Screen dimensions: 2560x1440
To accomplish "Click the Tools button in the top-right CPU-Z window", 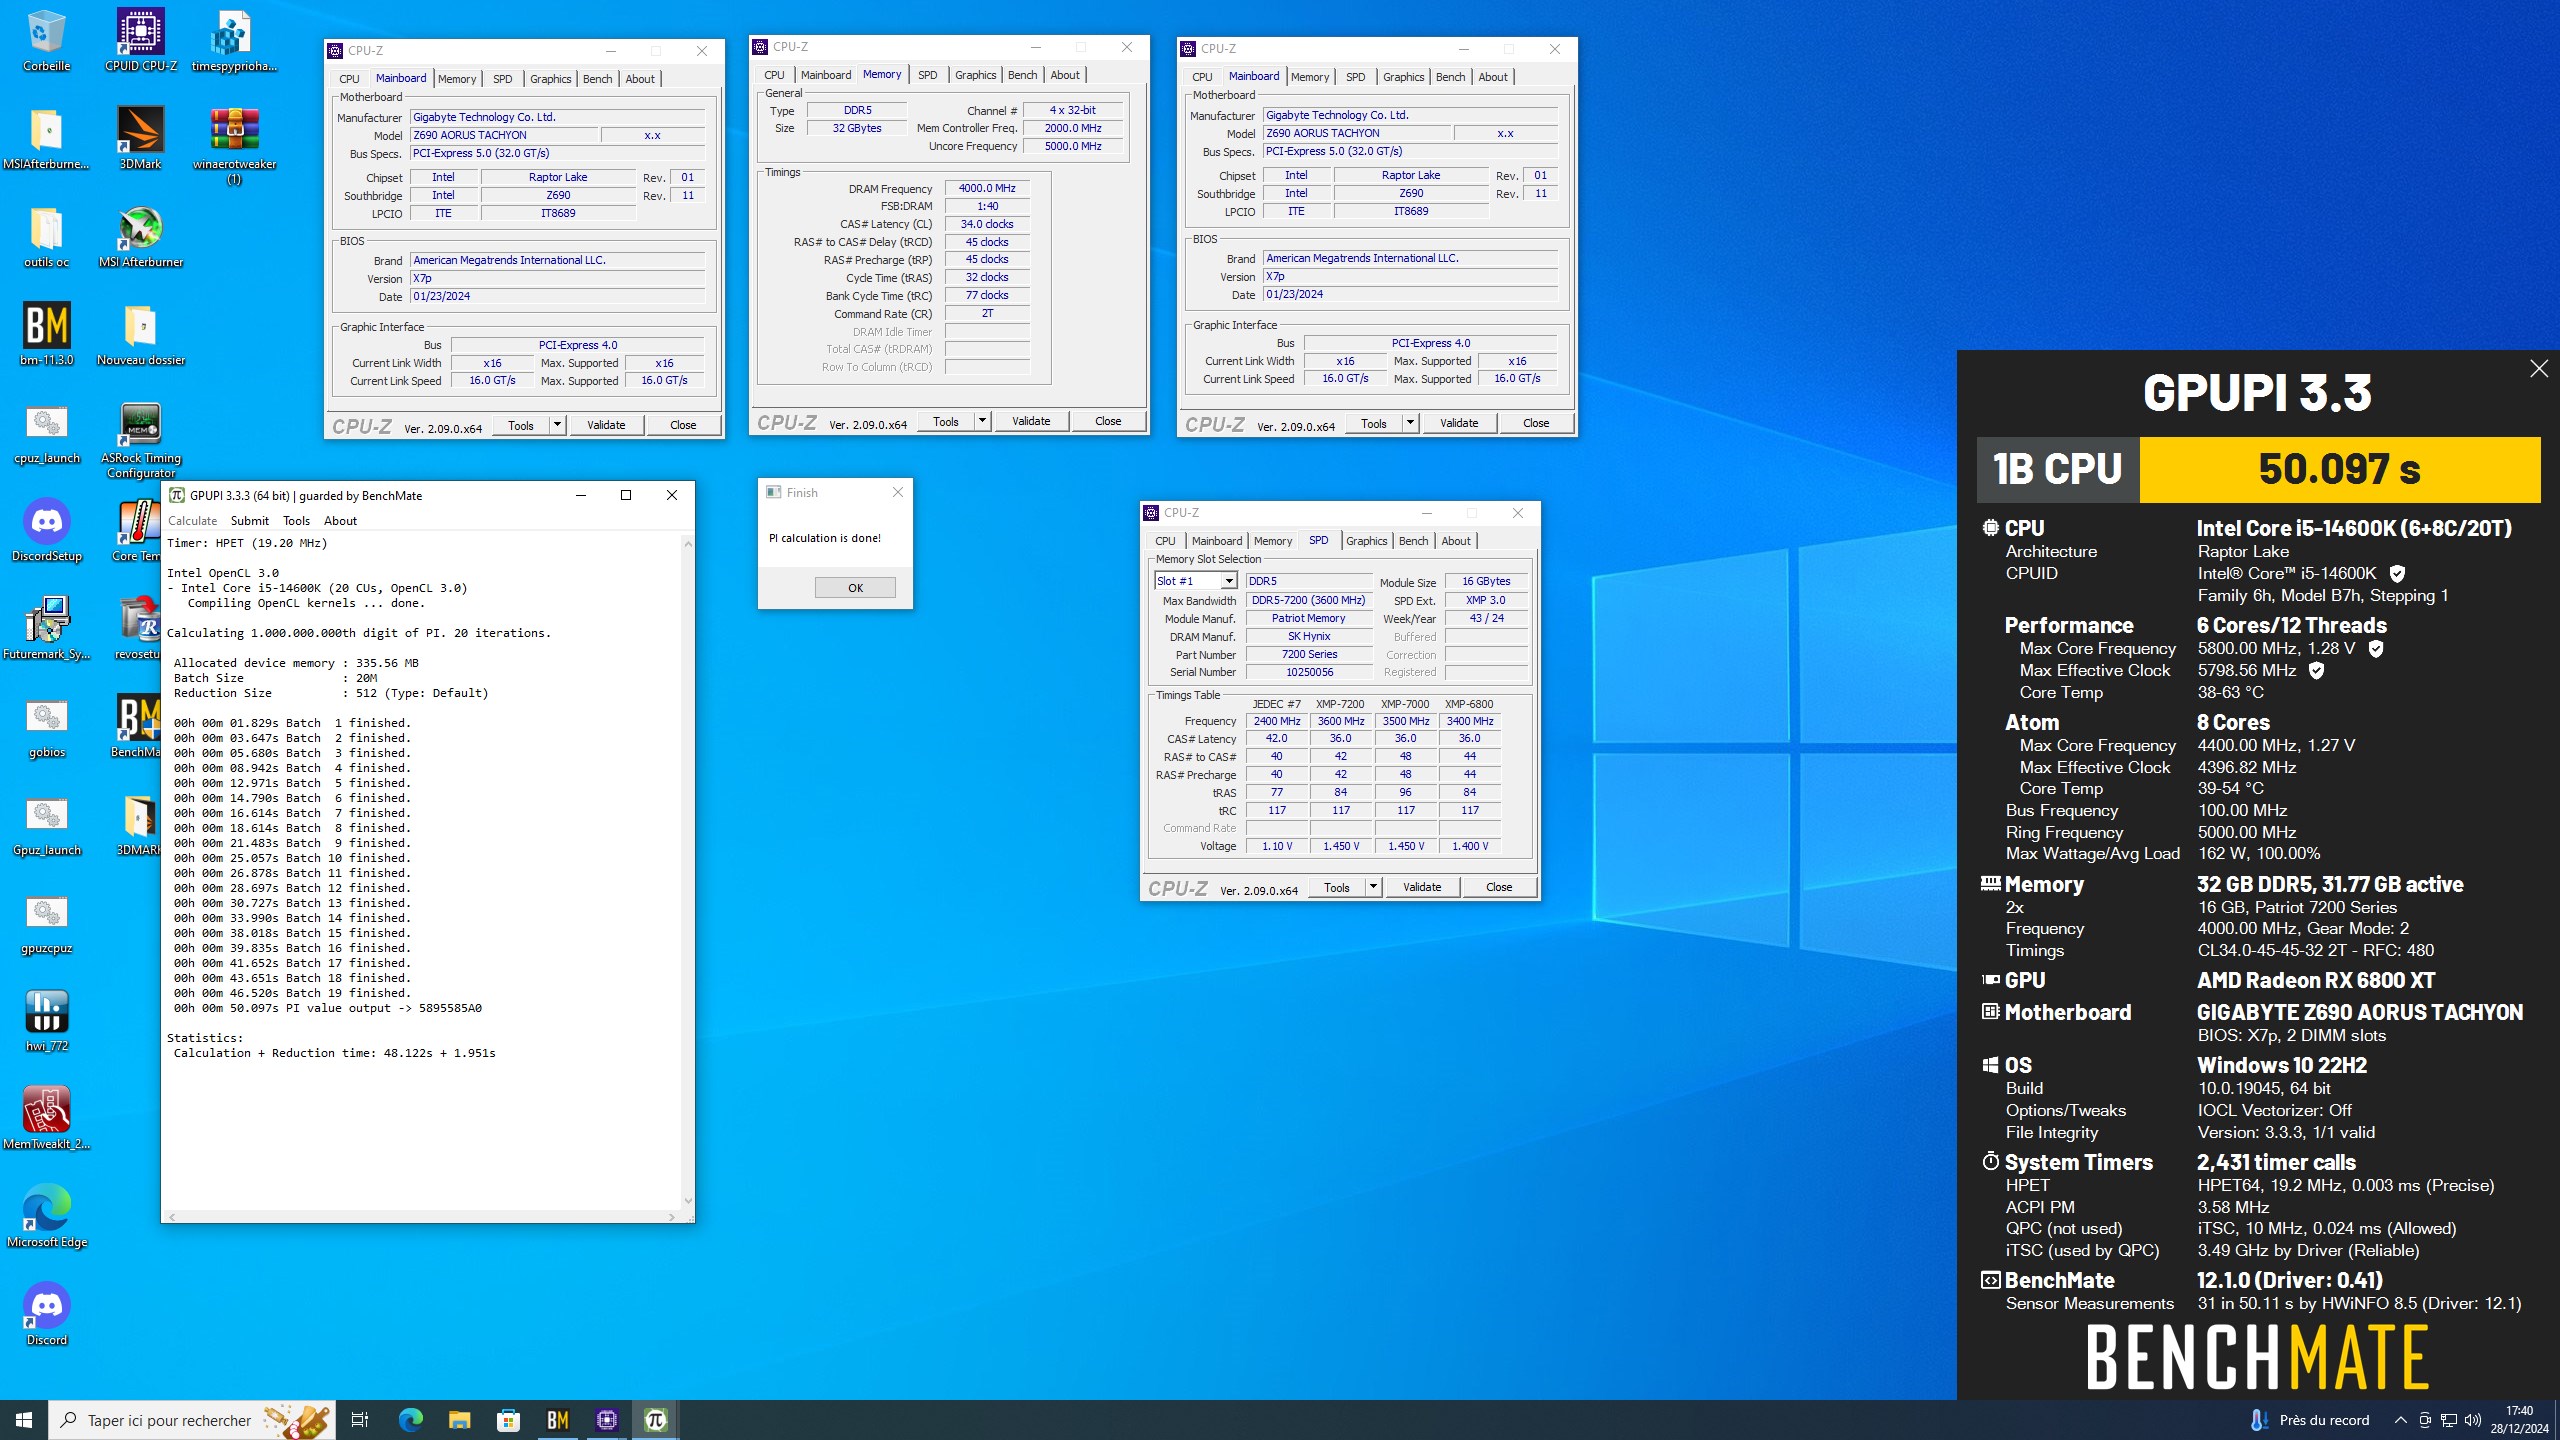I will (1374, 423).
